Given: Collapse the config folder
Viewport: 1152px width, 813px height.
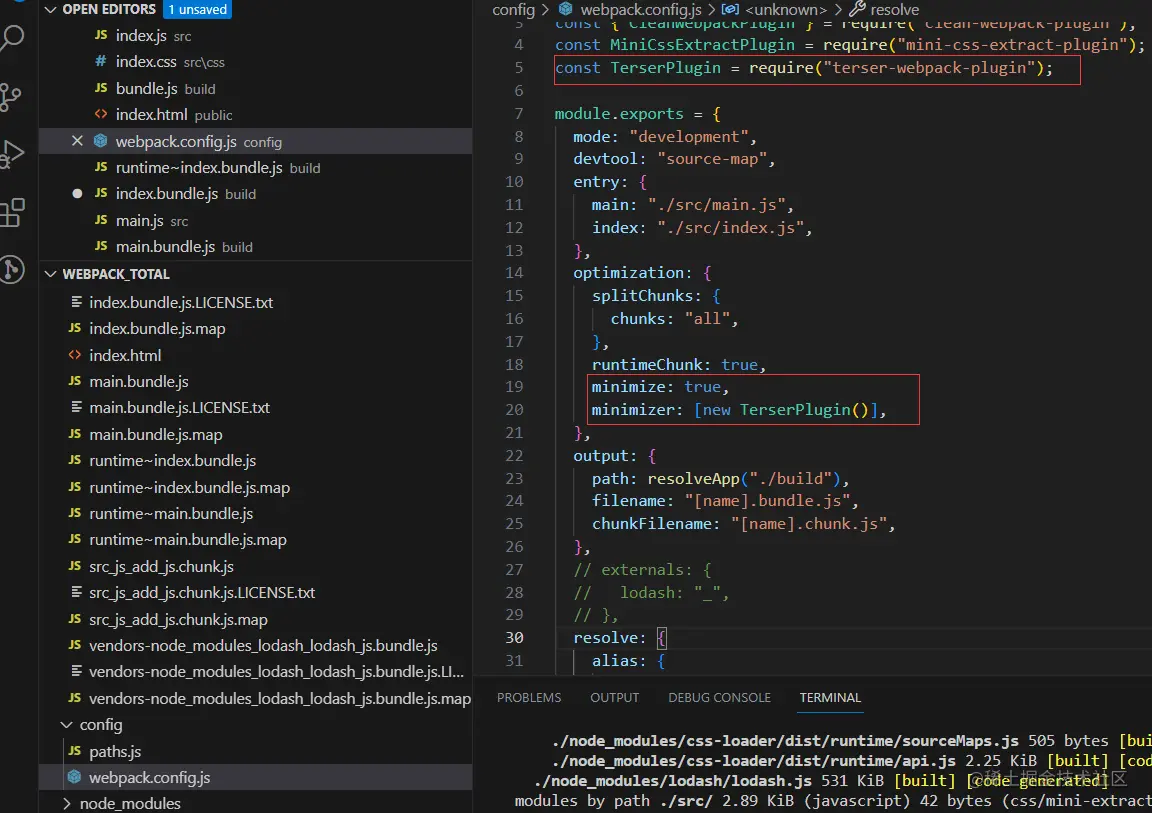Looking at the screenshot, I should [x=66, y=725].
